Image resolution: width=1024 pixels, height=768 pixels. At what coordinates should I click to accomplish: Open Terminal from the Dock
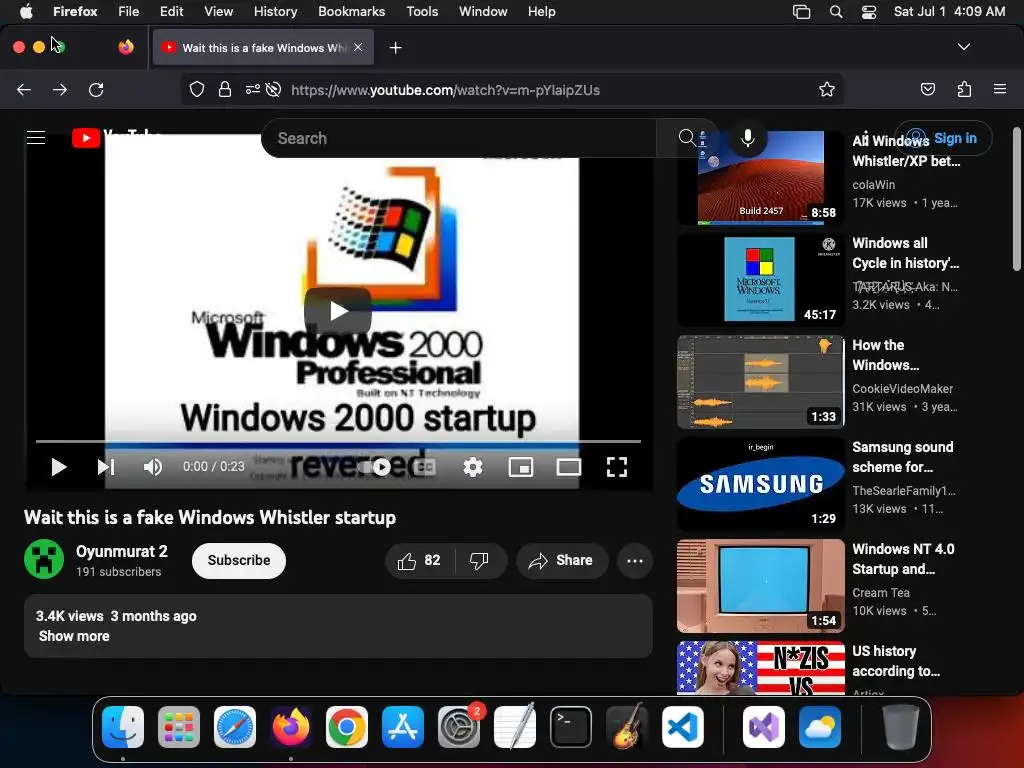coord(571,727)
